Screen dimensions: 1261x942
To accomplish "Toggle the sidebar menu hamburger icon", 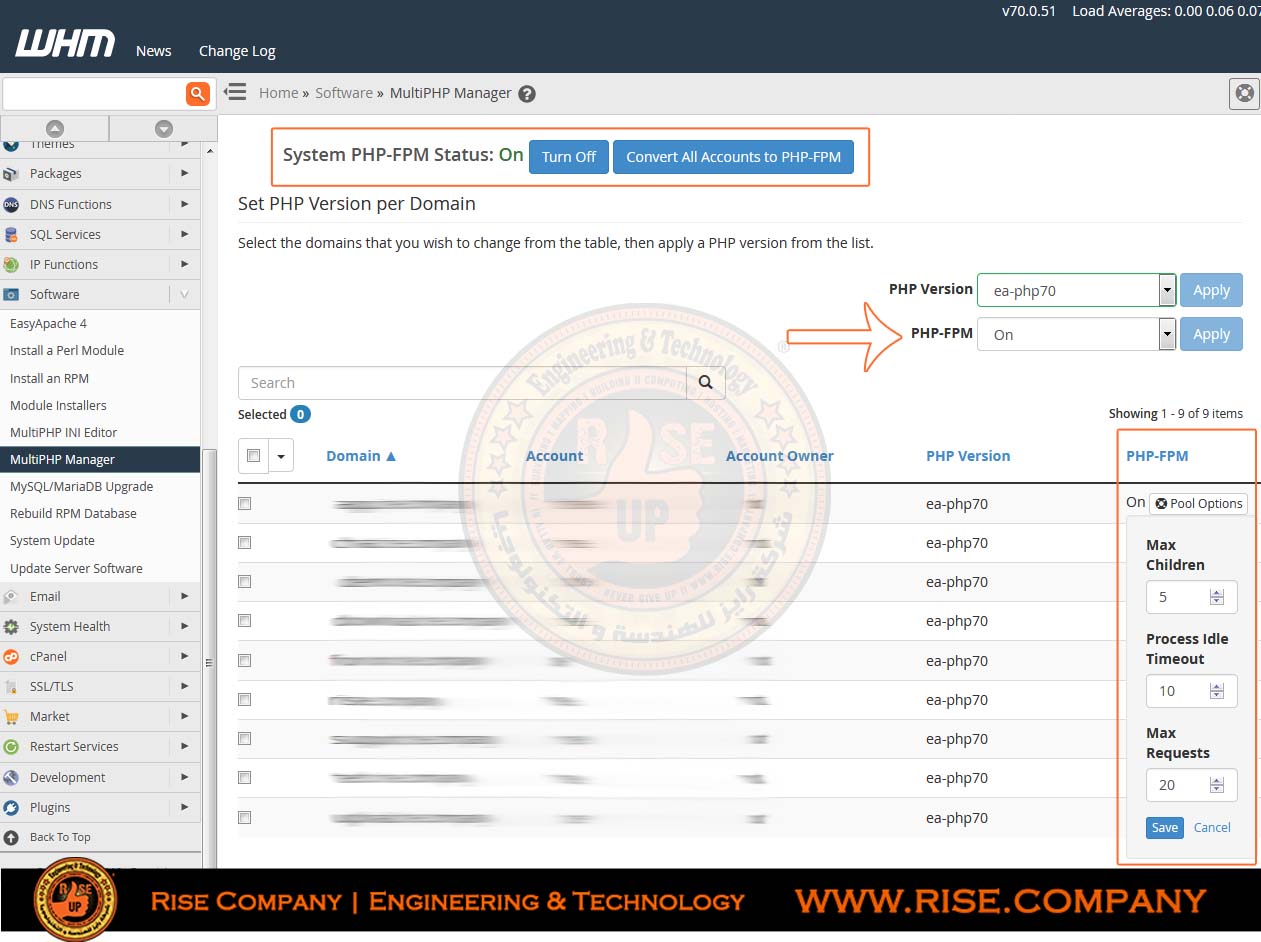I will click(x=235, y=92).
